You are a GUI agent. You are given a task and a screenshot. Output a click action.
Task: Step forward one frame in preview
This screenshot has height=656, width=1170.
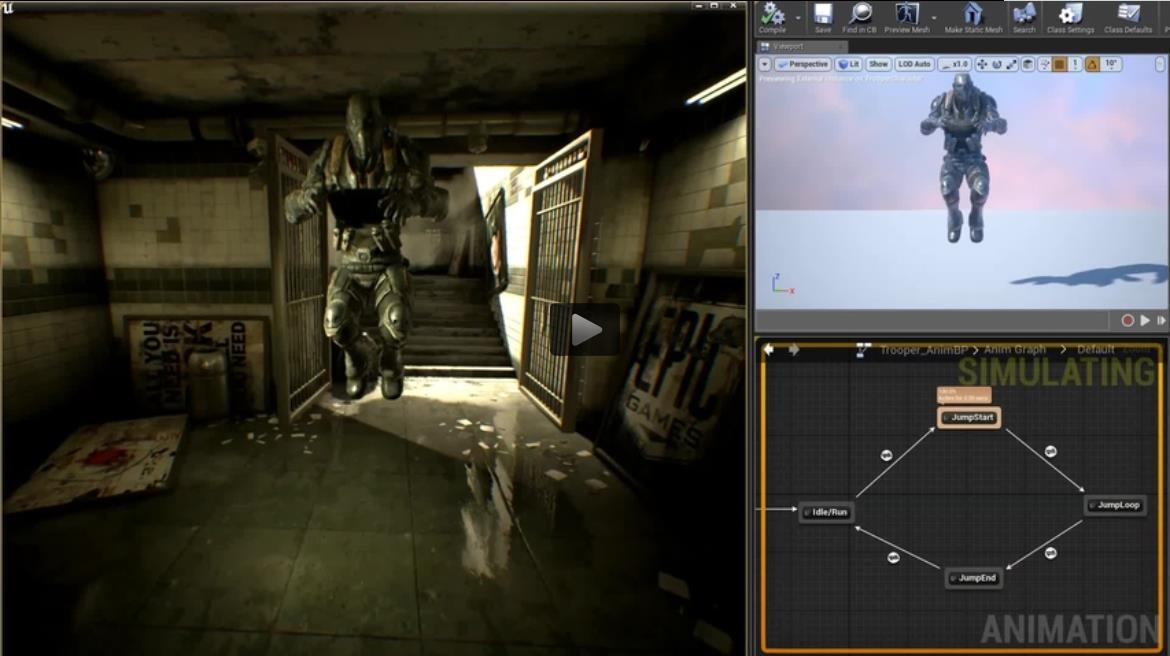click(x=1161, y=320)
